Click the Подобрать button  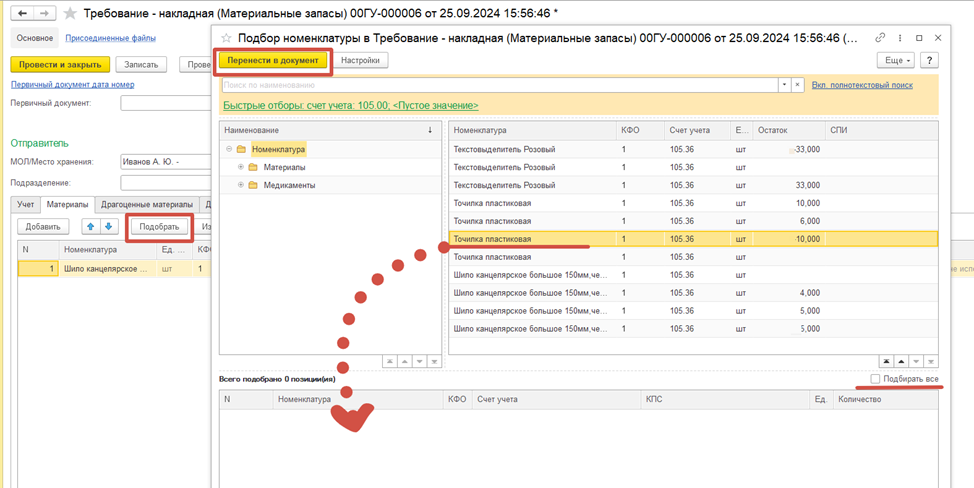click(x=160, y=227)
